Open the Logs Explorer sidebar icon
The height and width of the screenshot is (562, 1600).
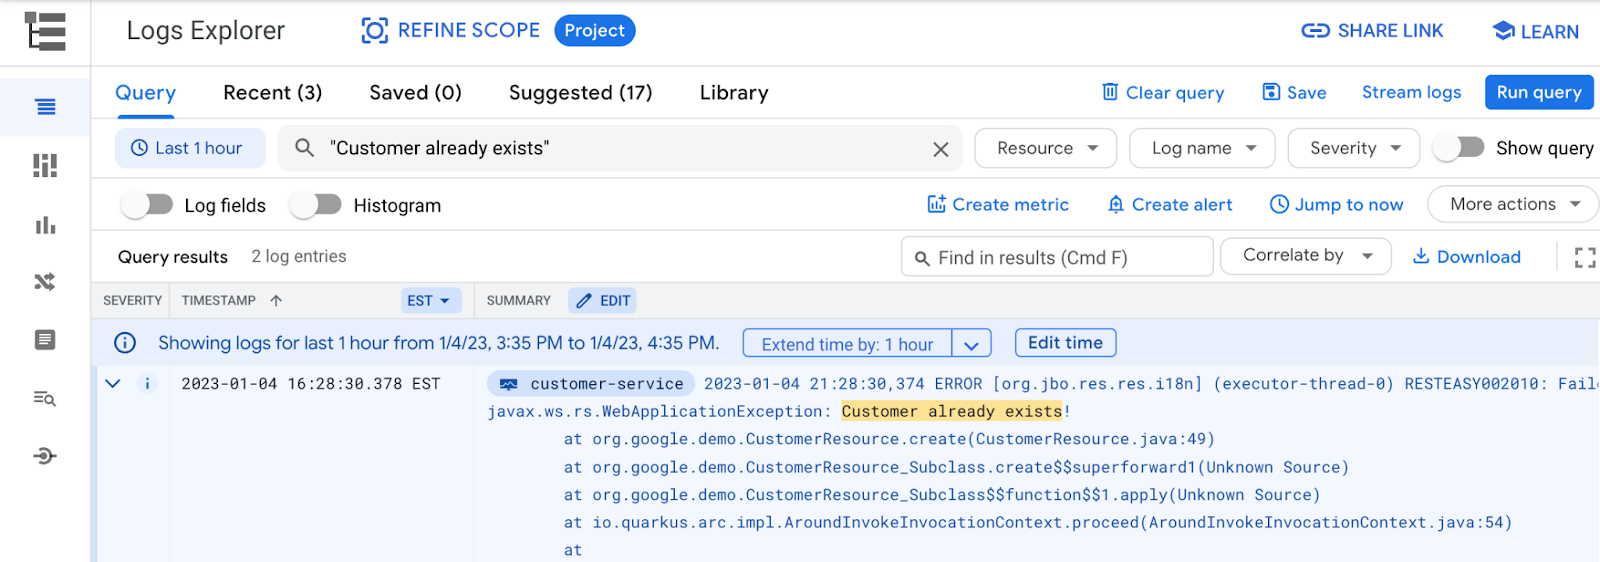(x=45, y=107)
